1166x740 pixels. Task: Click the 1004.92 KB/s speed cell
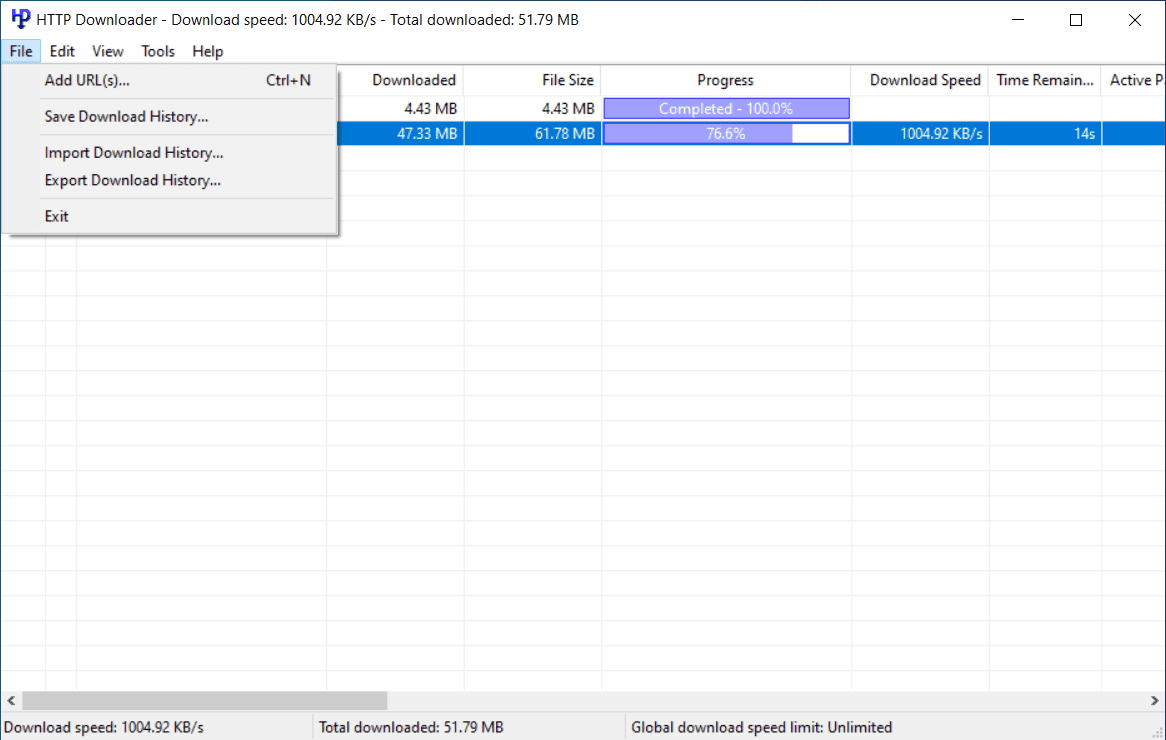pos(920,134)
